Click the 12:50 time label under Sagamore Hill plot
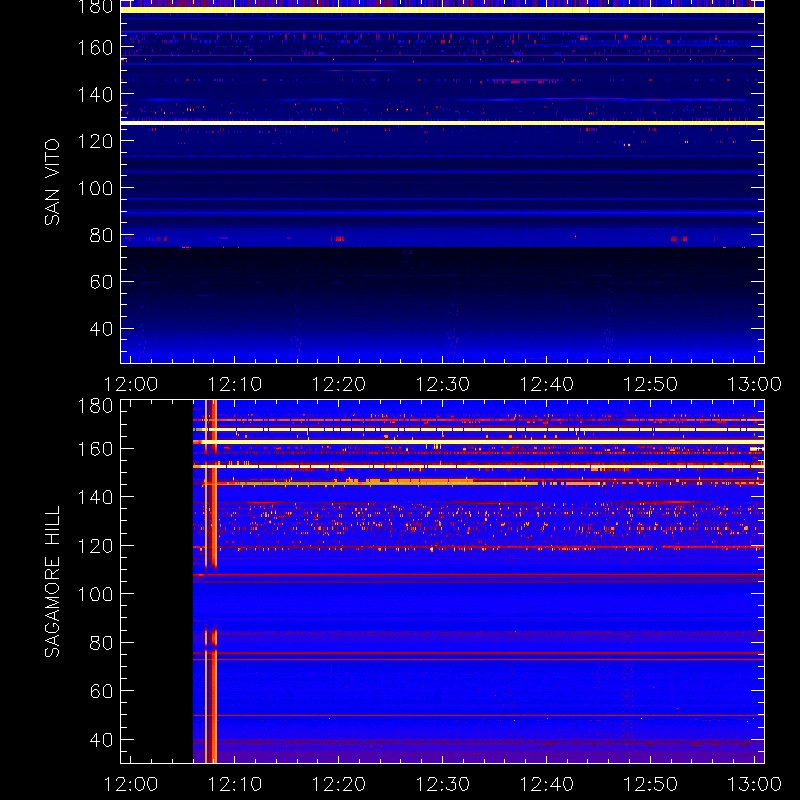 tap(651, 784)
